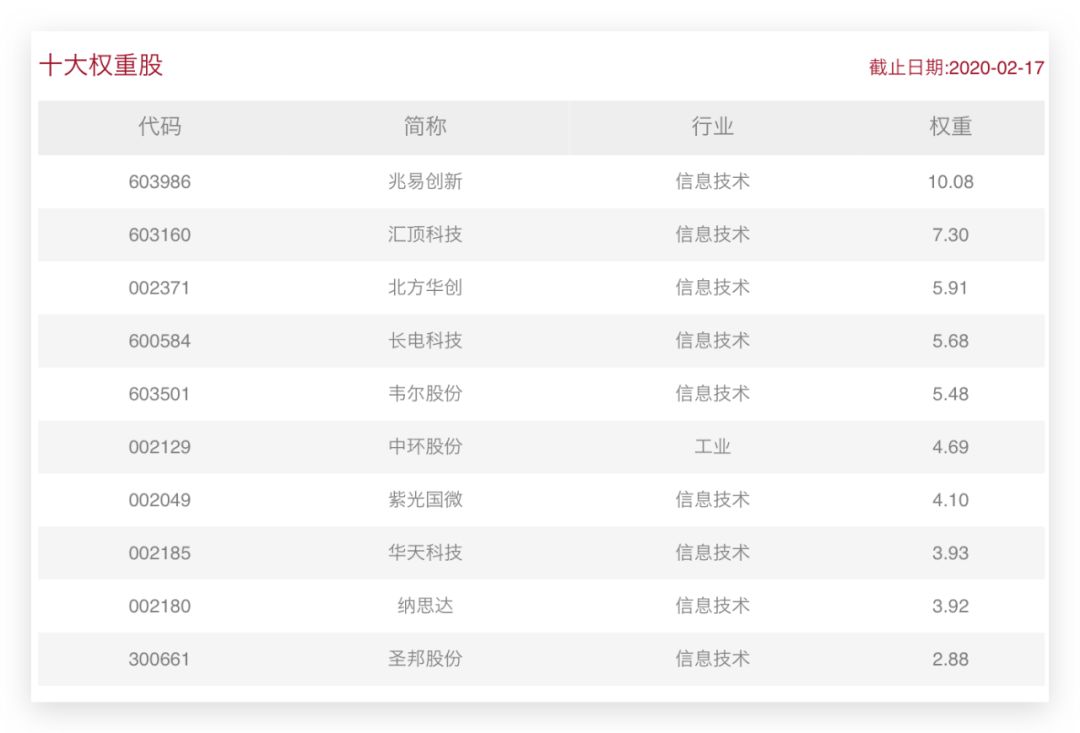
Task: Click the 权重 column header
Action: 951,126
